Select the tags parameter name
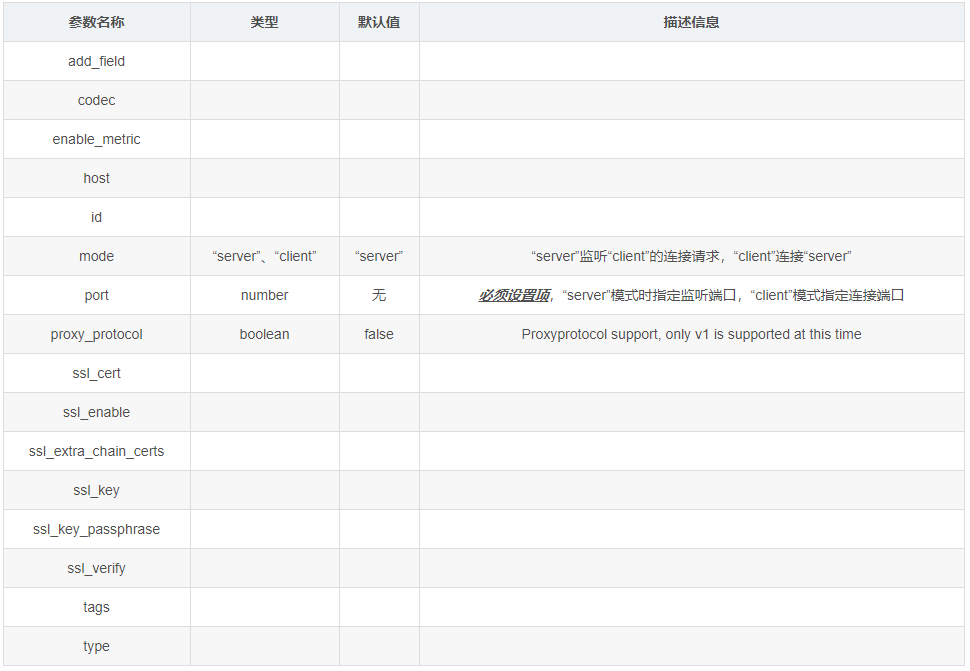Screen dimensions: 970x671 (x=97, y=607)
